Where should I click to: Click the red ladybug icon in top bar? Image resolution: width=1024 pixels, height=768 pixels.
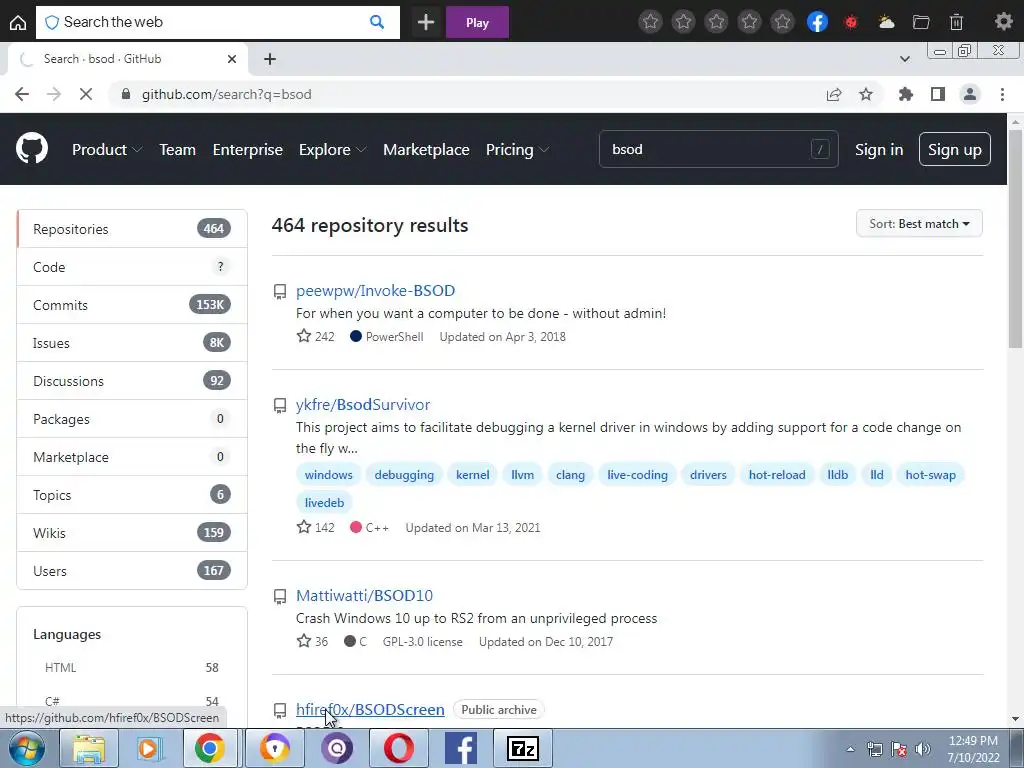click(x=851, y=22)
